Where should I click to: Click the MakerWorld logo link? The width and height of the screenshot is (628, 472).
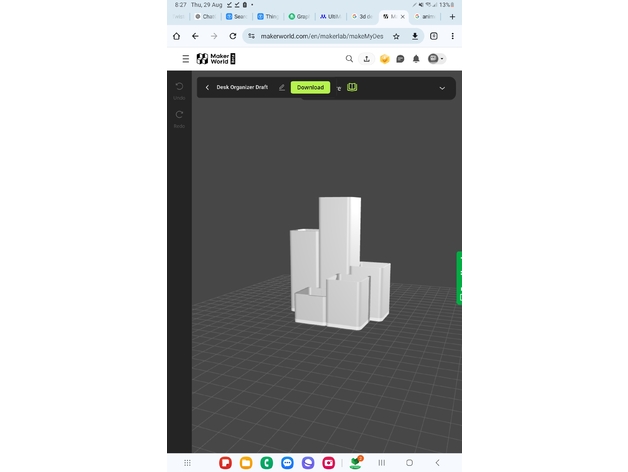[x=215, y=59]
